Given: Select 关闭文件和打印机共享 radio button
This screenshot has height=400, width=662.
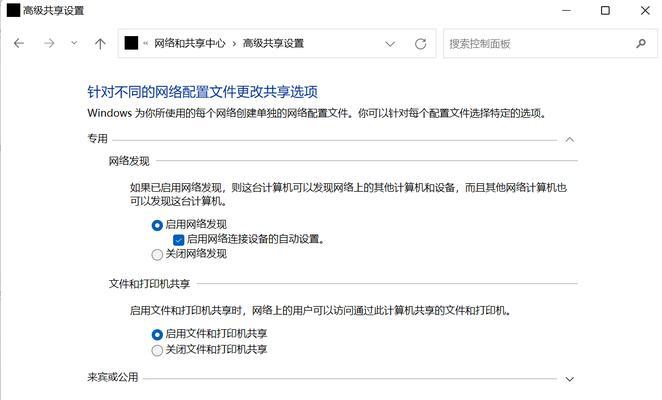Looking at the screenshot, I should (157, 350).
